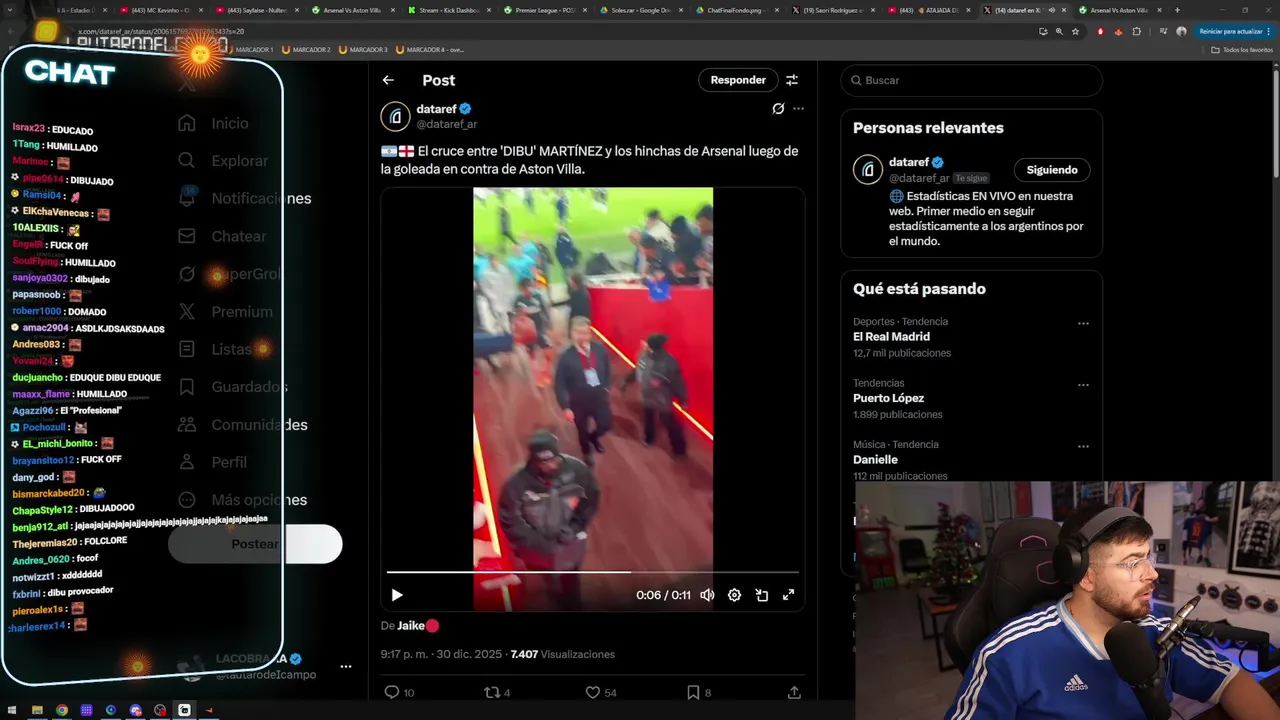This screenshot has height=720, width=1280.
Task: Share the post via share icon
Action: click(794, 692)
